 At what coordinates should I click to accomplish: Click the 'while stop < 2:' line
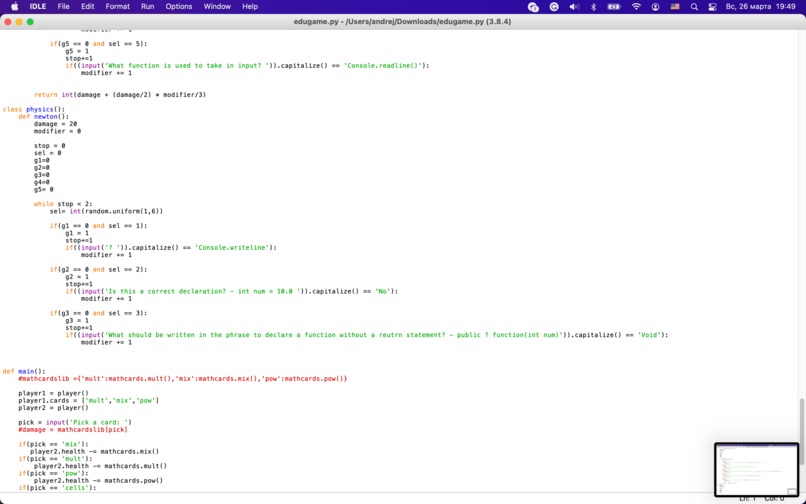point(63,204)
